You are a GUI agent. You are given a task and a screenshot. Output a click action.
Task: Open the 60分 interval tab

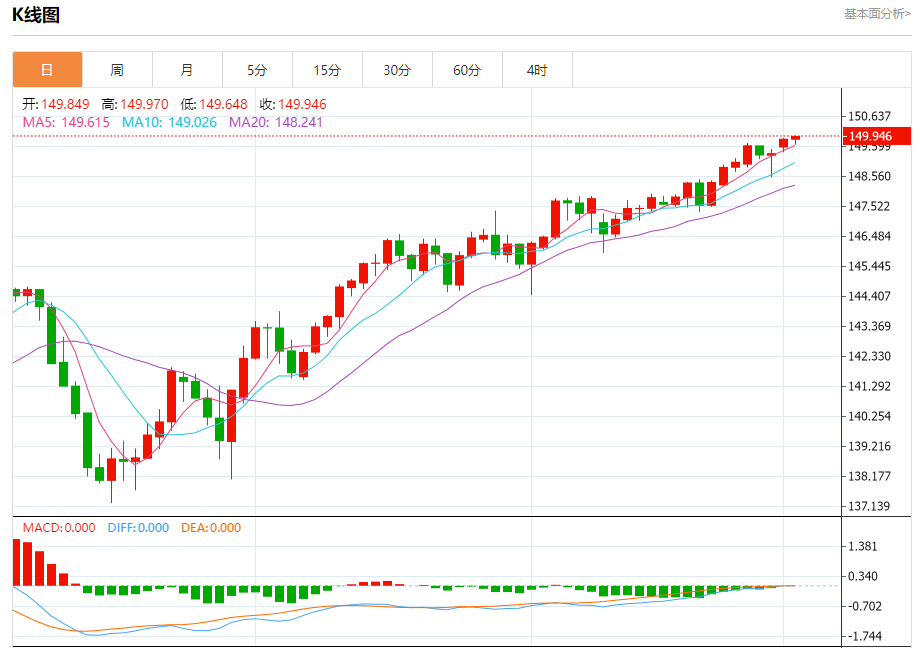coord(467,70)
